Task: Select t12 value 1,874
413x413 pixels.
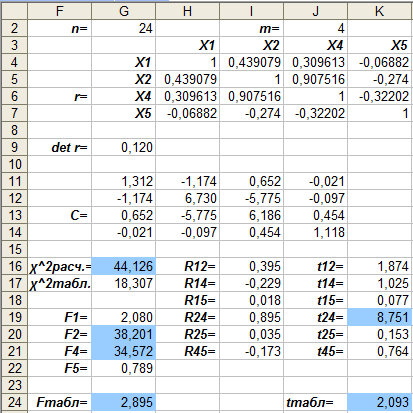Action: point(379,266)
